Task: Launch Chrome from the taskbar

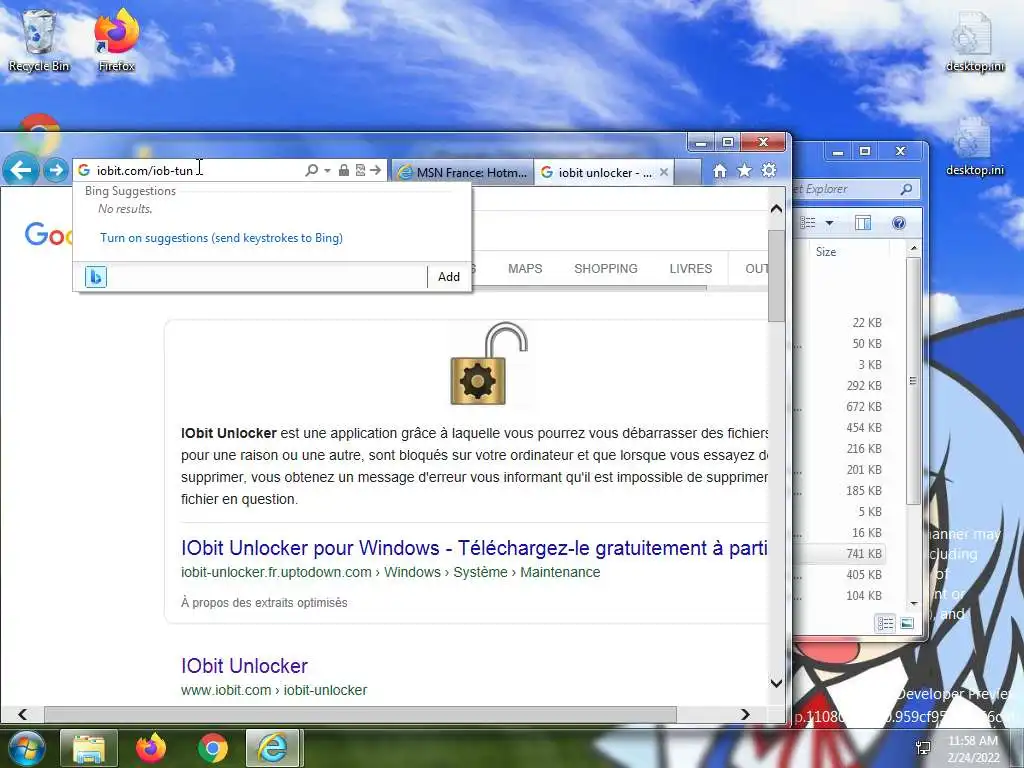Action: point(213,748)
